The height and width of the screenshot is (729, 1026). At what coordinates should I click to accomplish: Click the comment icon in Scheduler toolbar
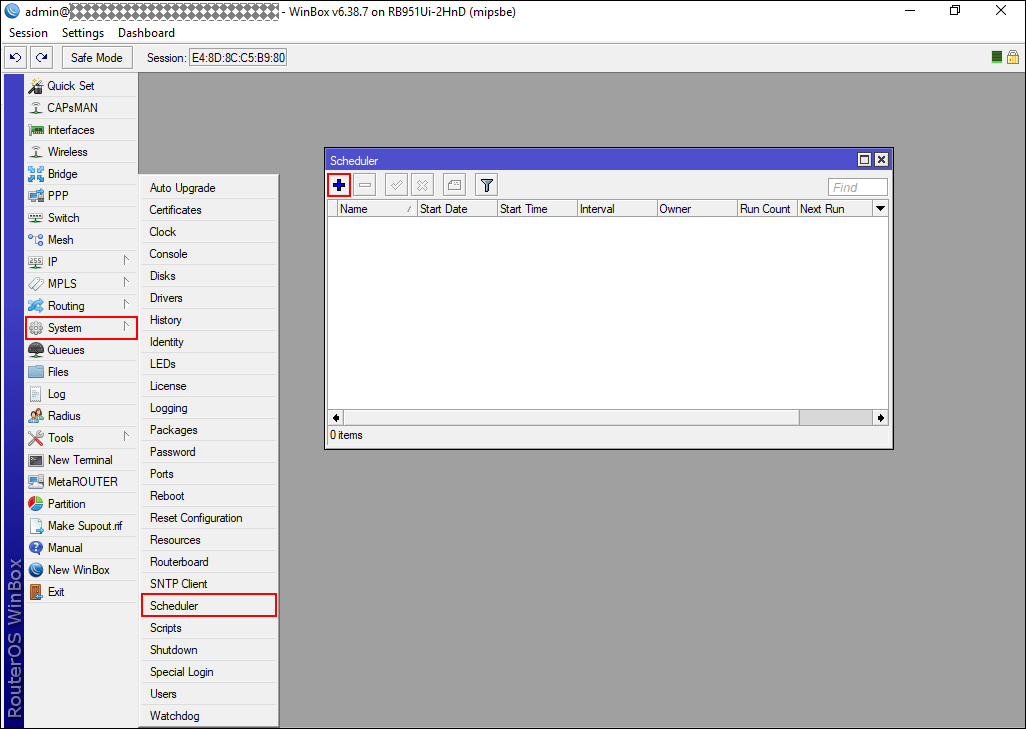pyautogui.click(x=454, y=185)
